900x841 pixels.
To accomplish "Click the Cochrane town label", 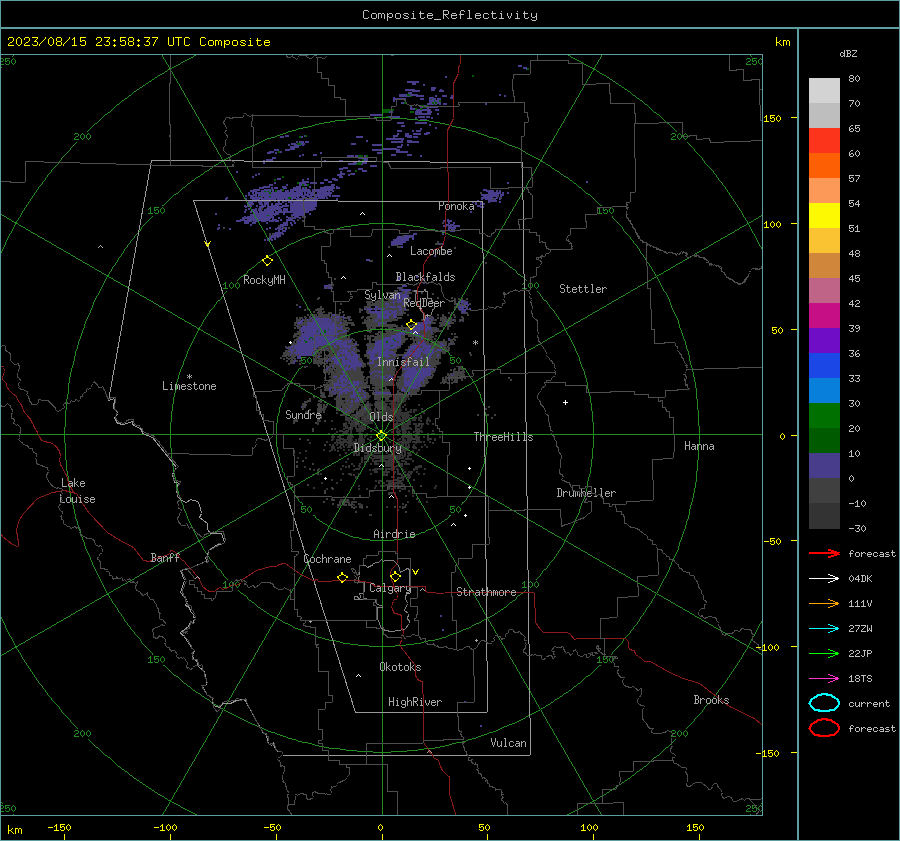I will click(327, 559).
